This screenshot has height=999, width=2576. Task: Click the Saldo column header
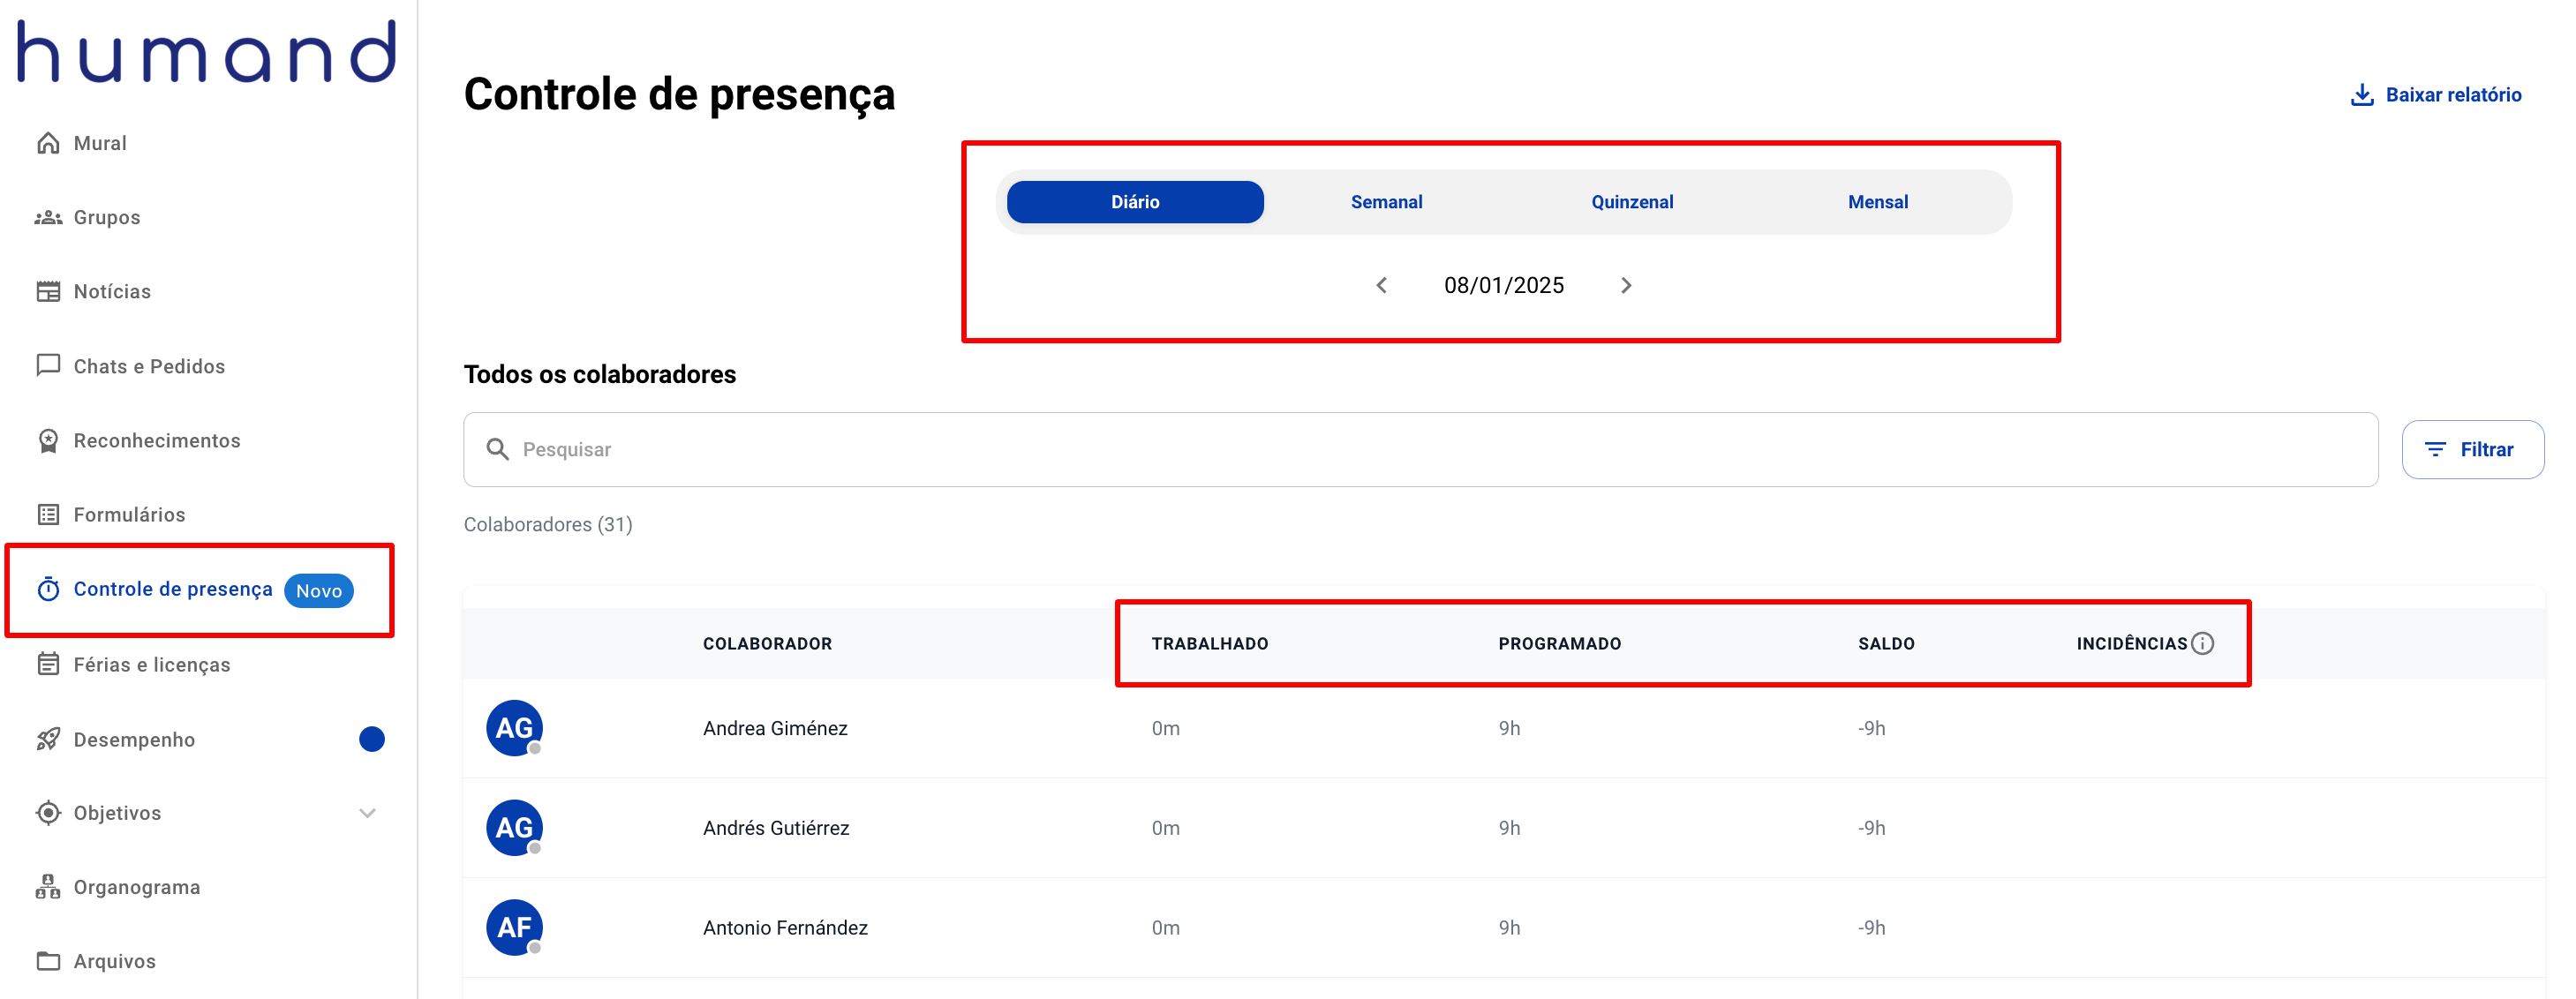[1886, 644]
